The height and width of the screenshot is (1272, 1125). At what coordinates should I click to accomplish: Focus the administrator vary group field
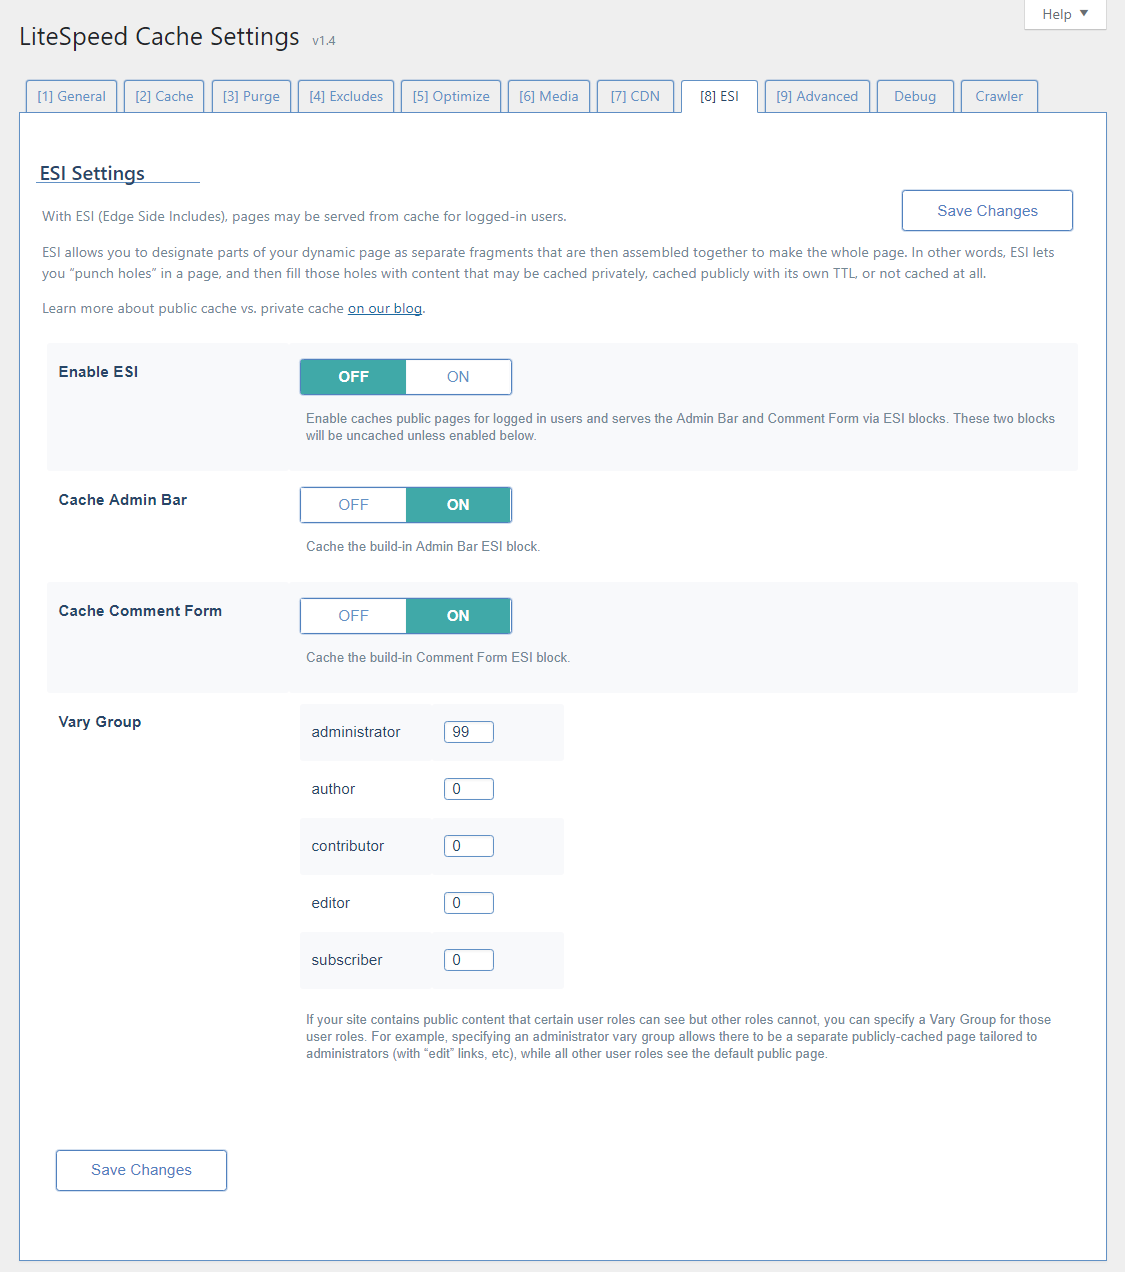pyautogui.click(x=469, y=732)
